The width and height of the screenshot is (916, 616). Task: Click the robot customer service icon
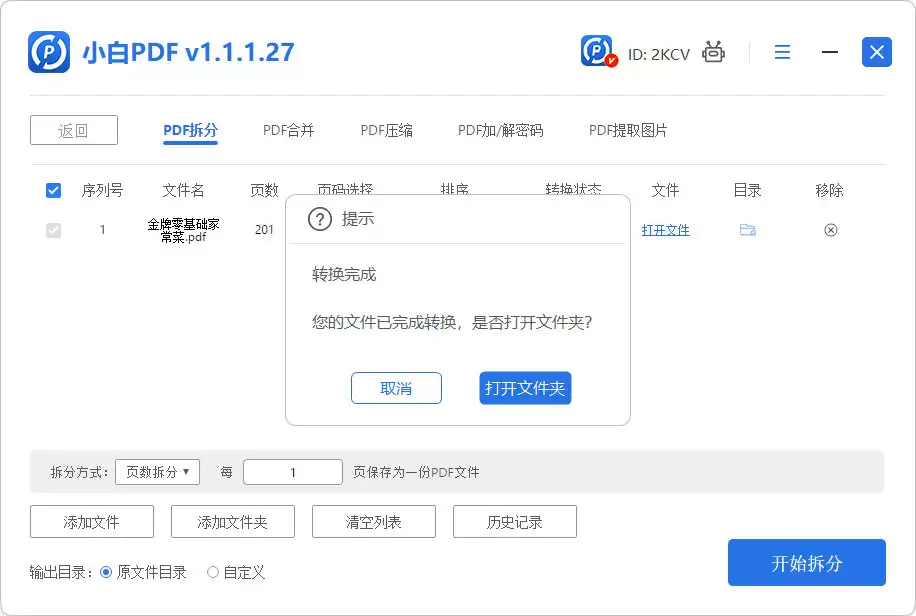click(x=713, y=52)
